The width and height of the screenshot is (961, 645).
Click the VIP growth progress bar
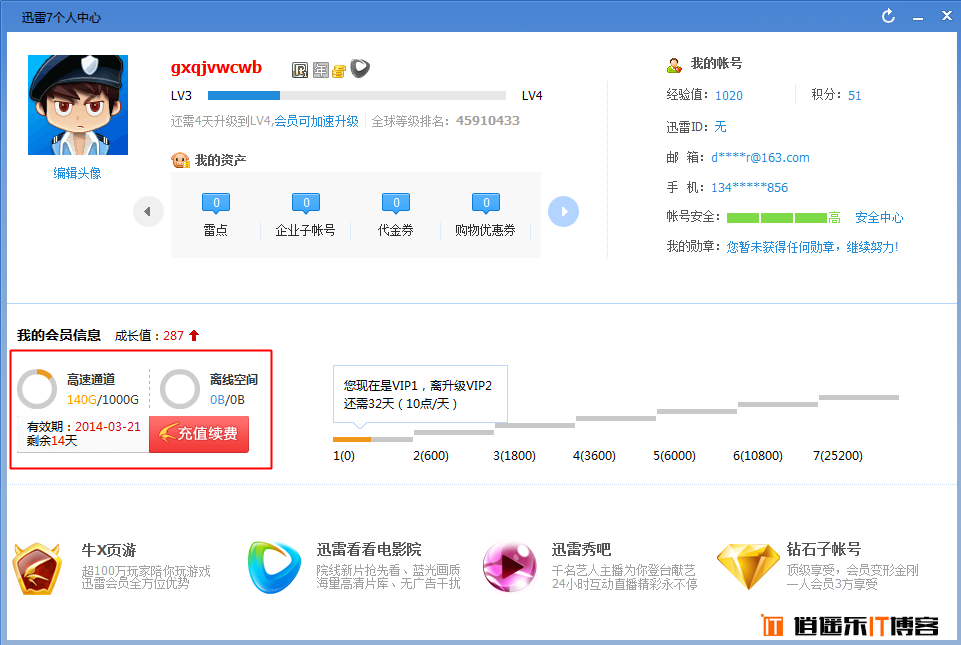[x=373, y=439]
